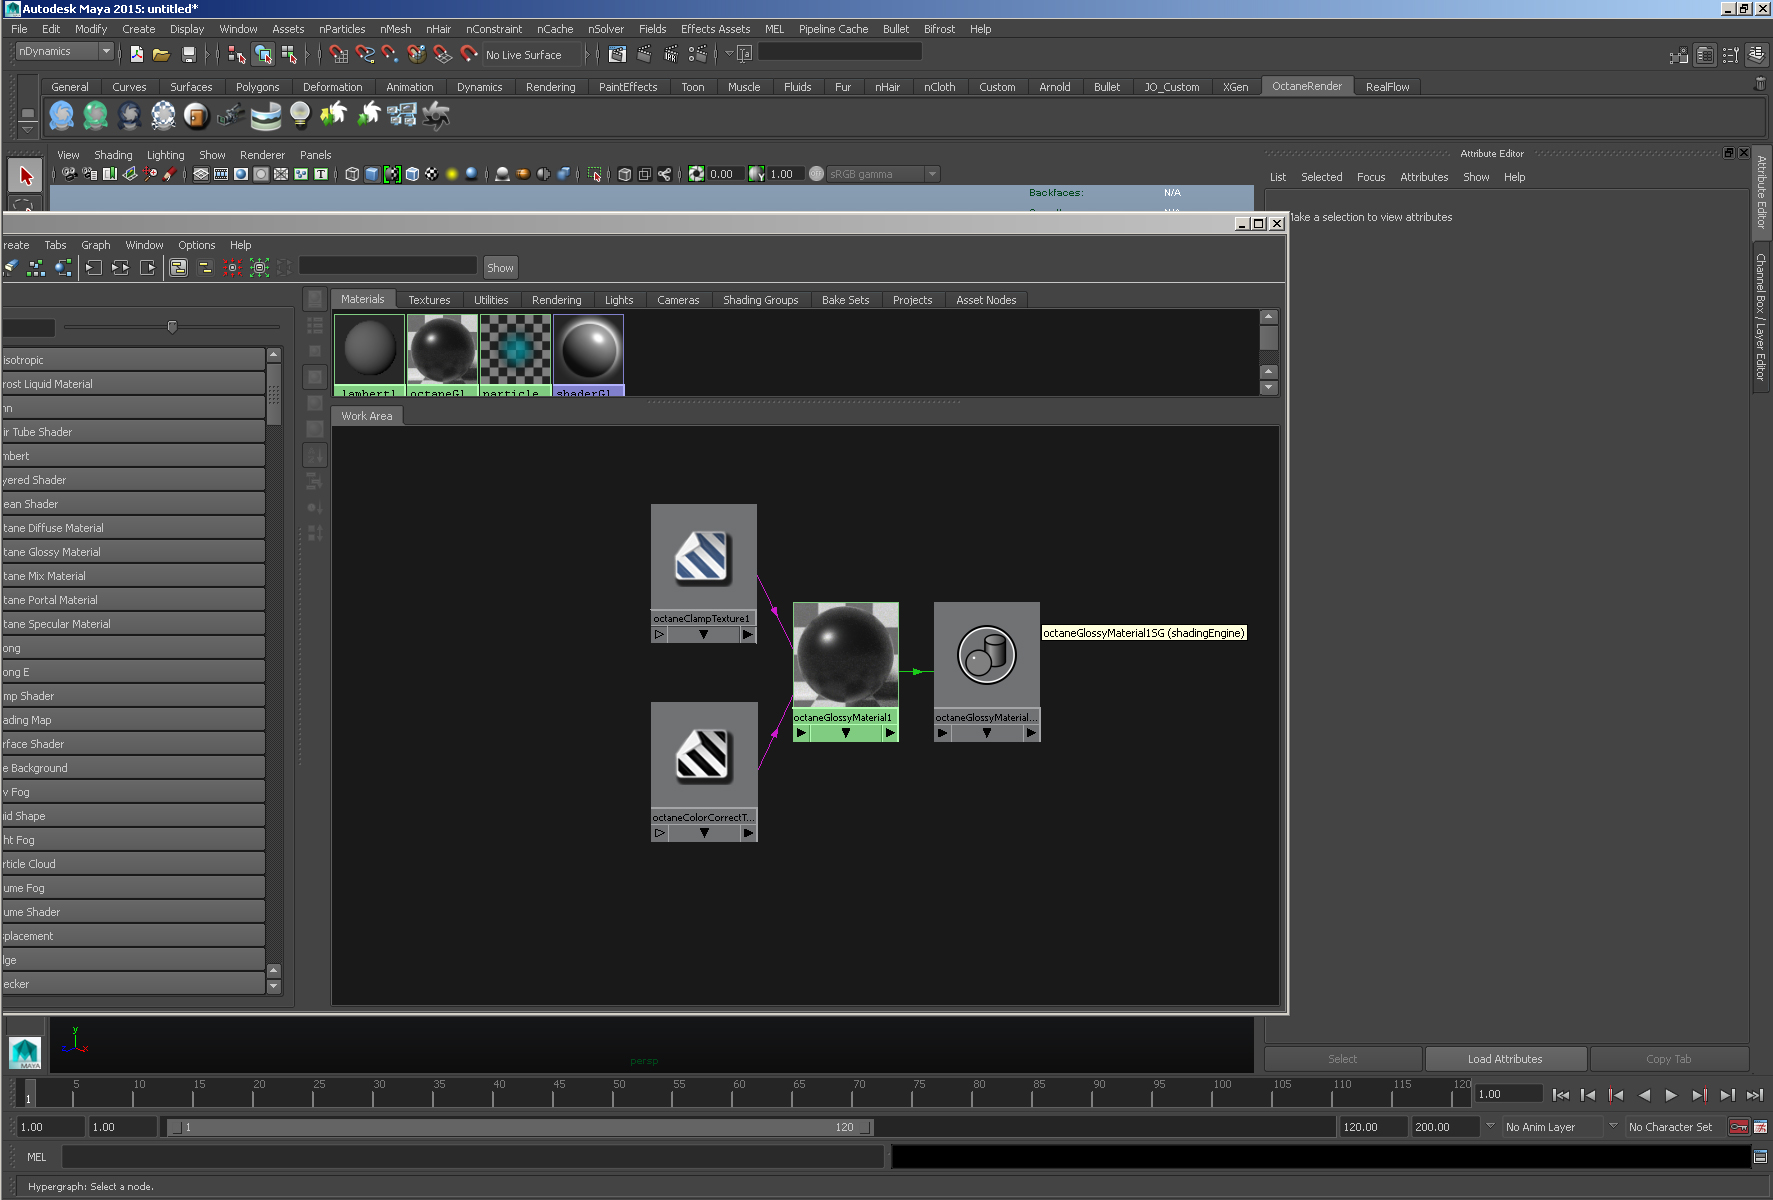Show input connections in Hypershade
The image size is (1773, 1200).
[94, 267]
